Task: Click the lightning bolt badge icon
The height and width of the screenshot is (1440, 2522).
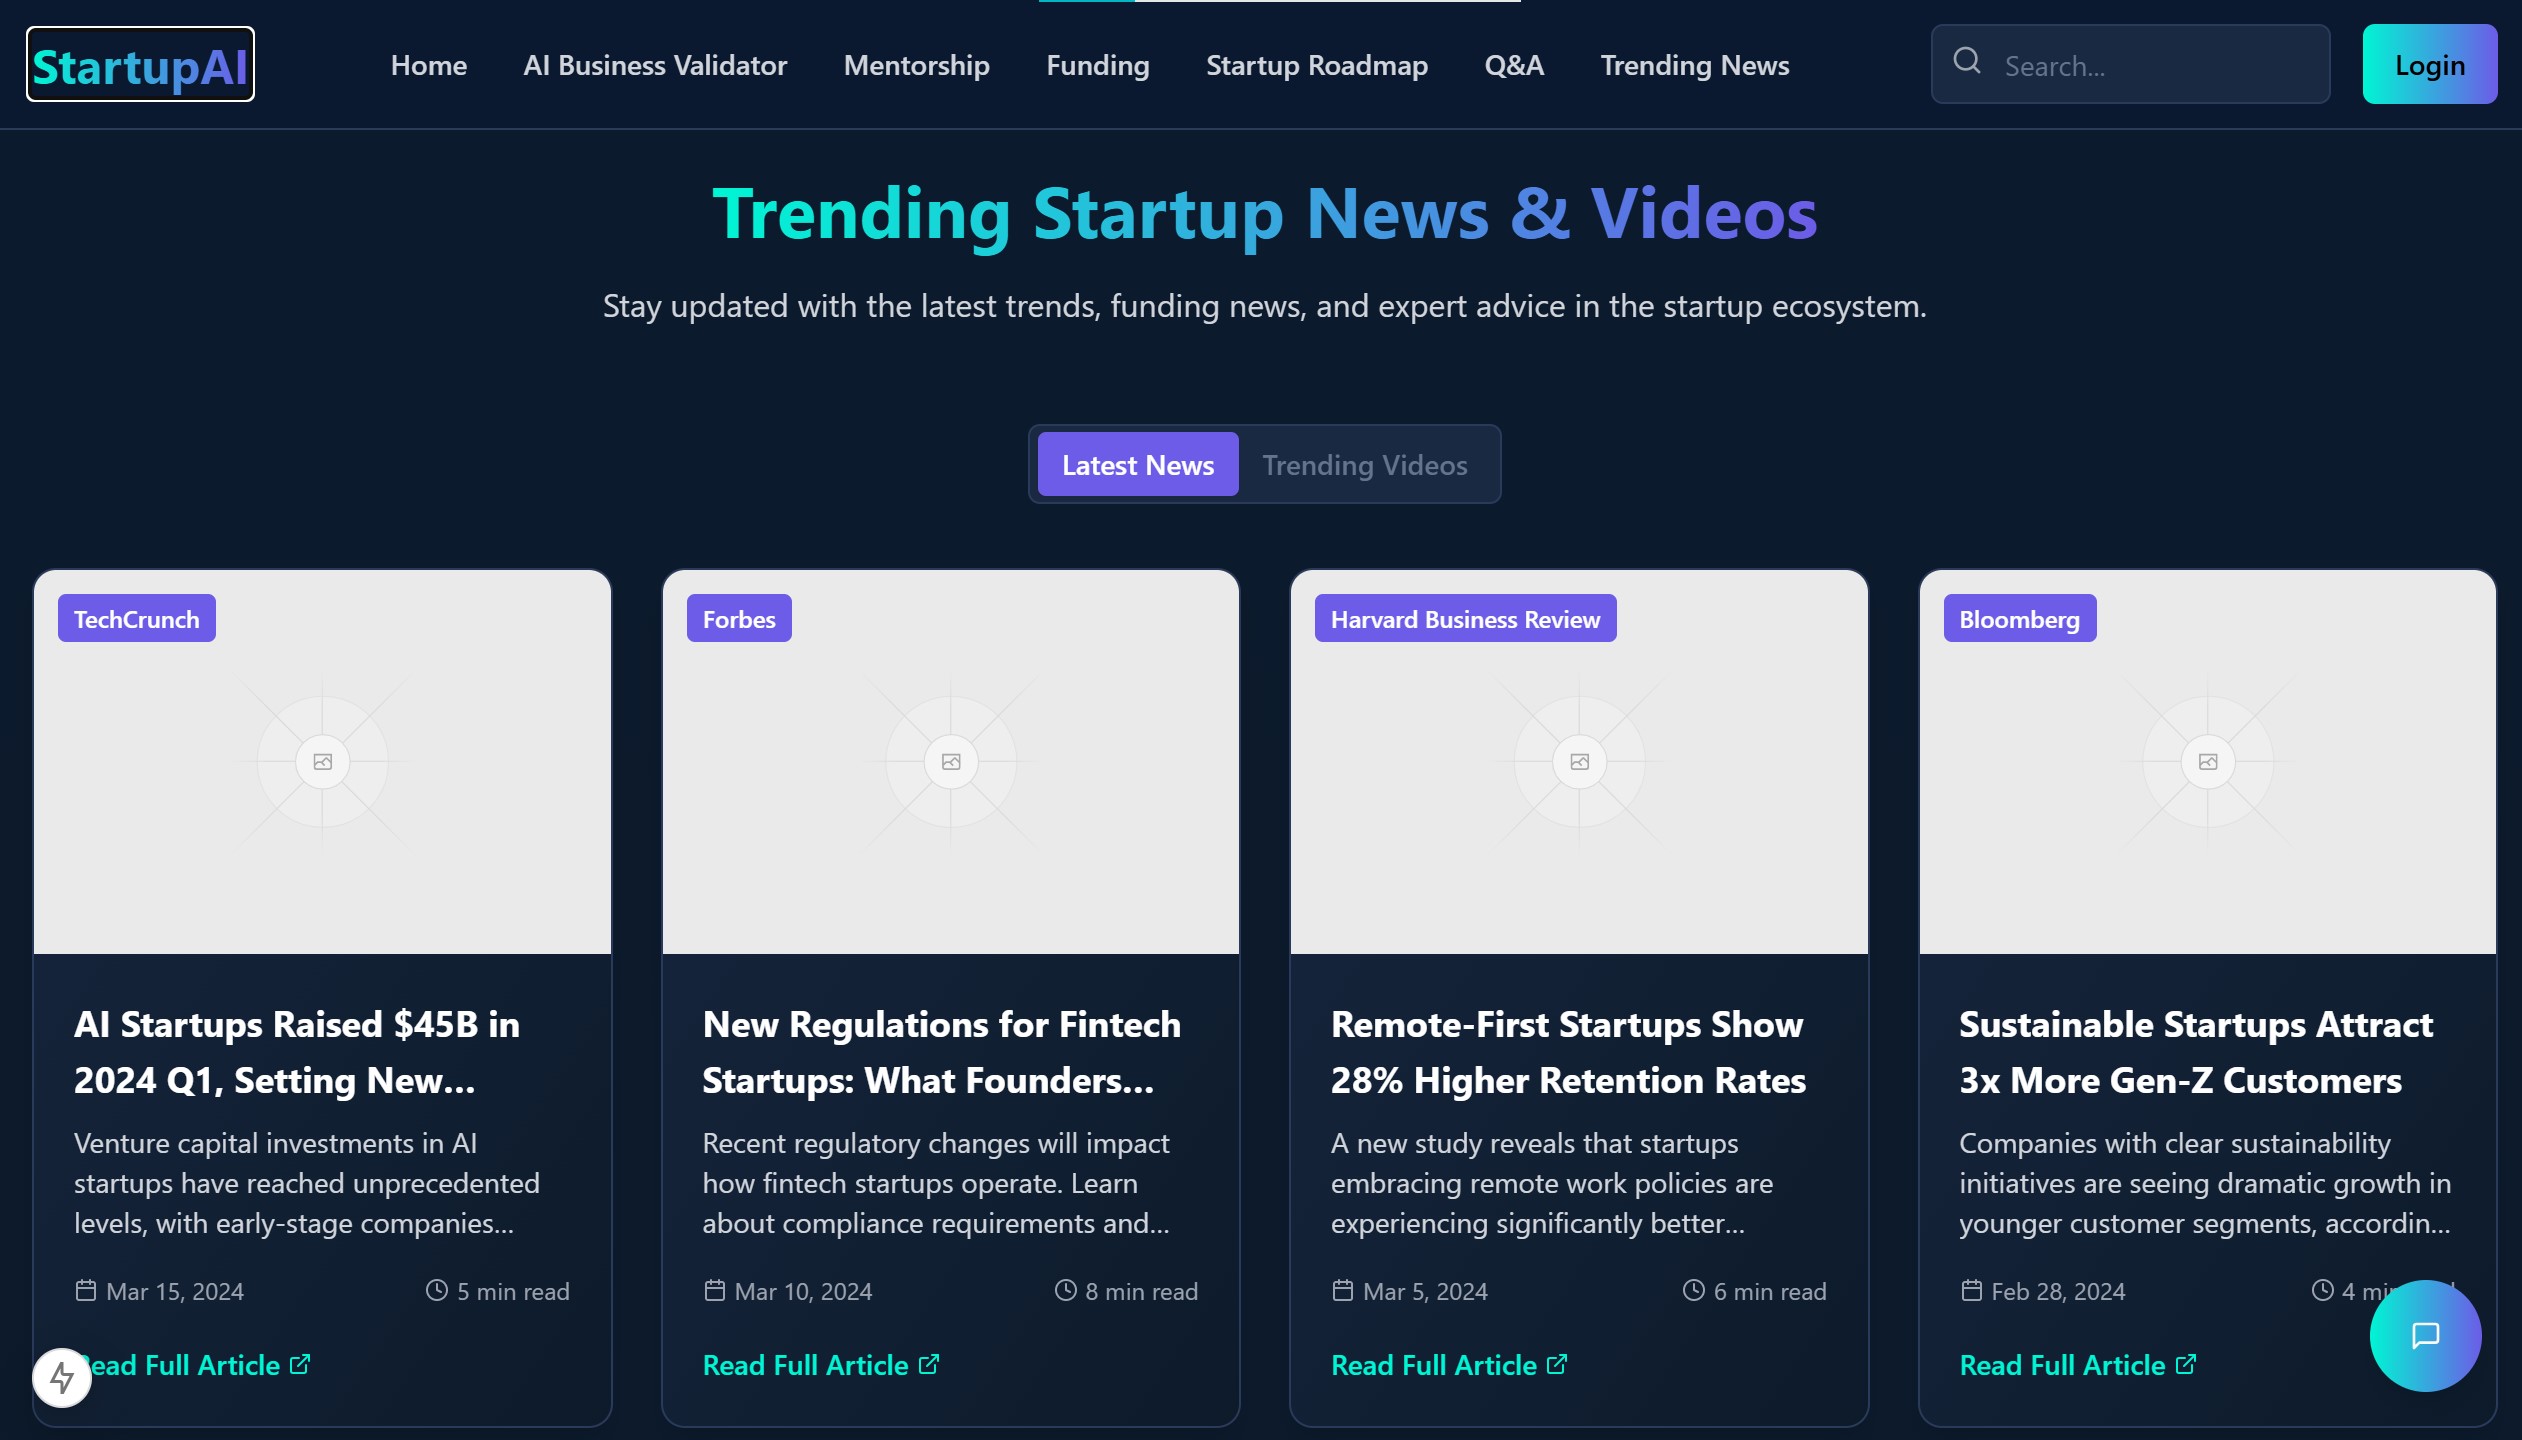Action: tap(62, 1378)
